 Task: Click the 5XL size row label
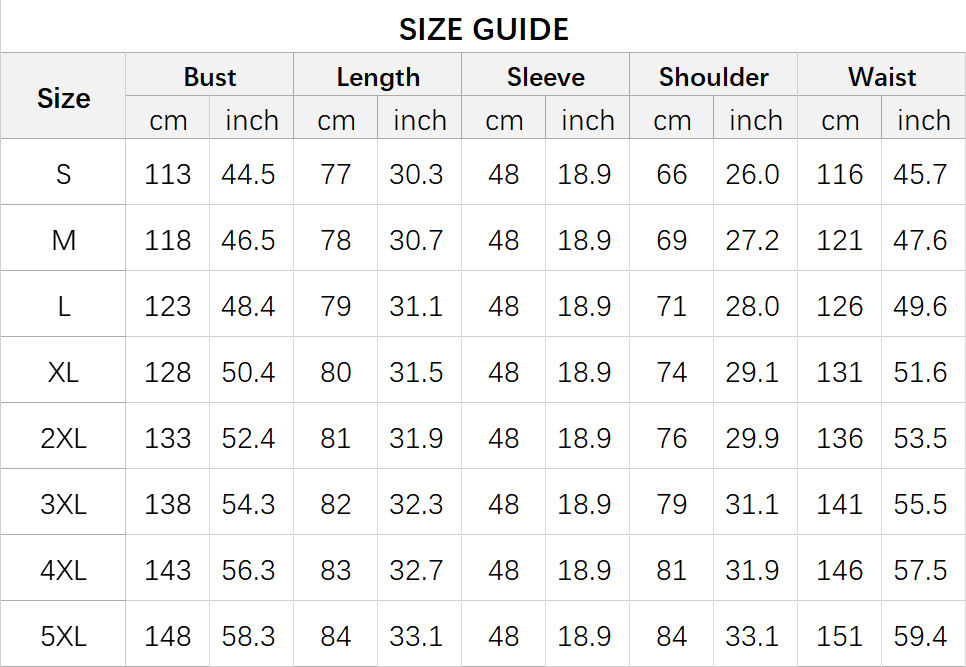63,636
